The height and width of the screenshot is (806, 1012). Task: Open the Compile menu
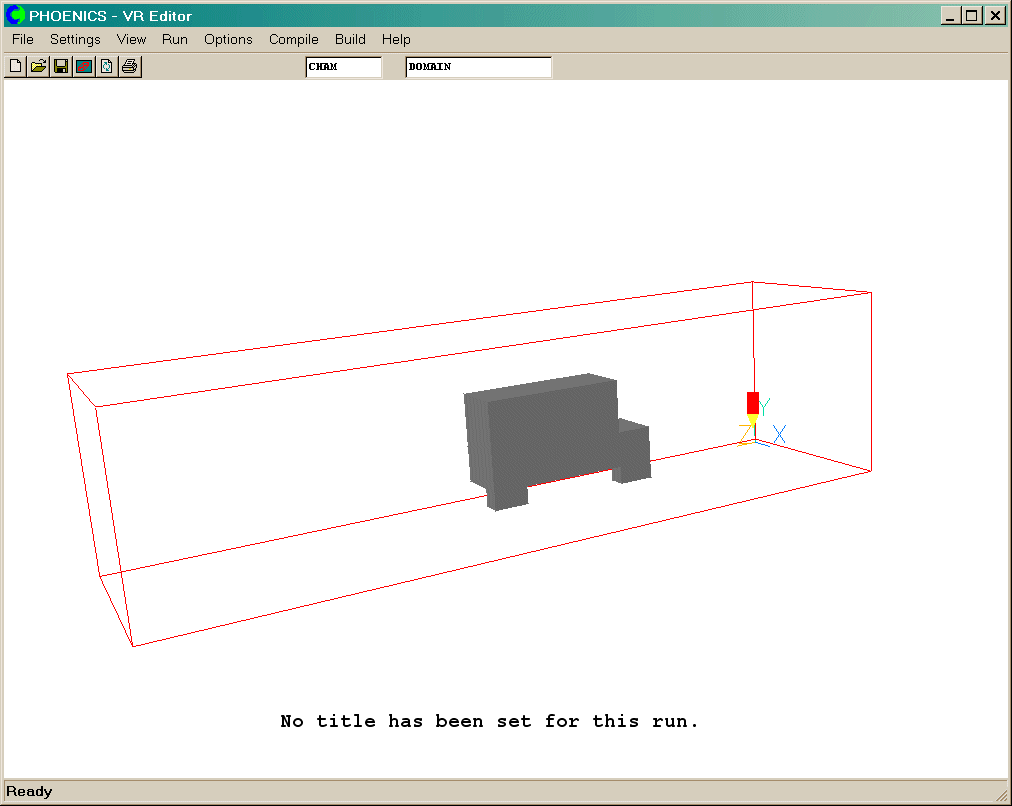pyautogui.click(x=293, y=40)
